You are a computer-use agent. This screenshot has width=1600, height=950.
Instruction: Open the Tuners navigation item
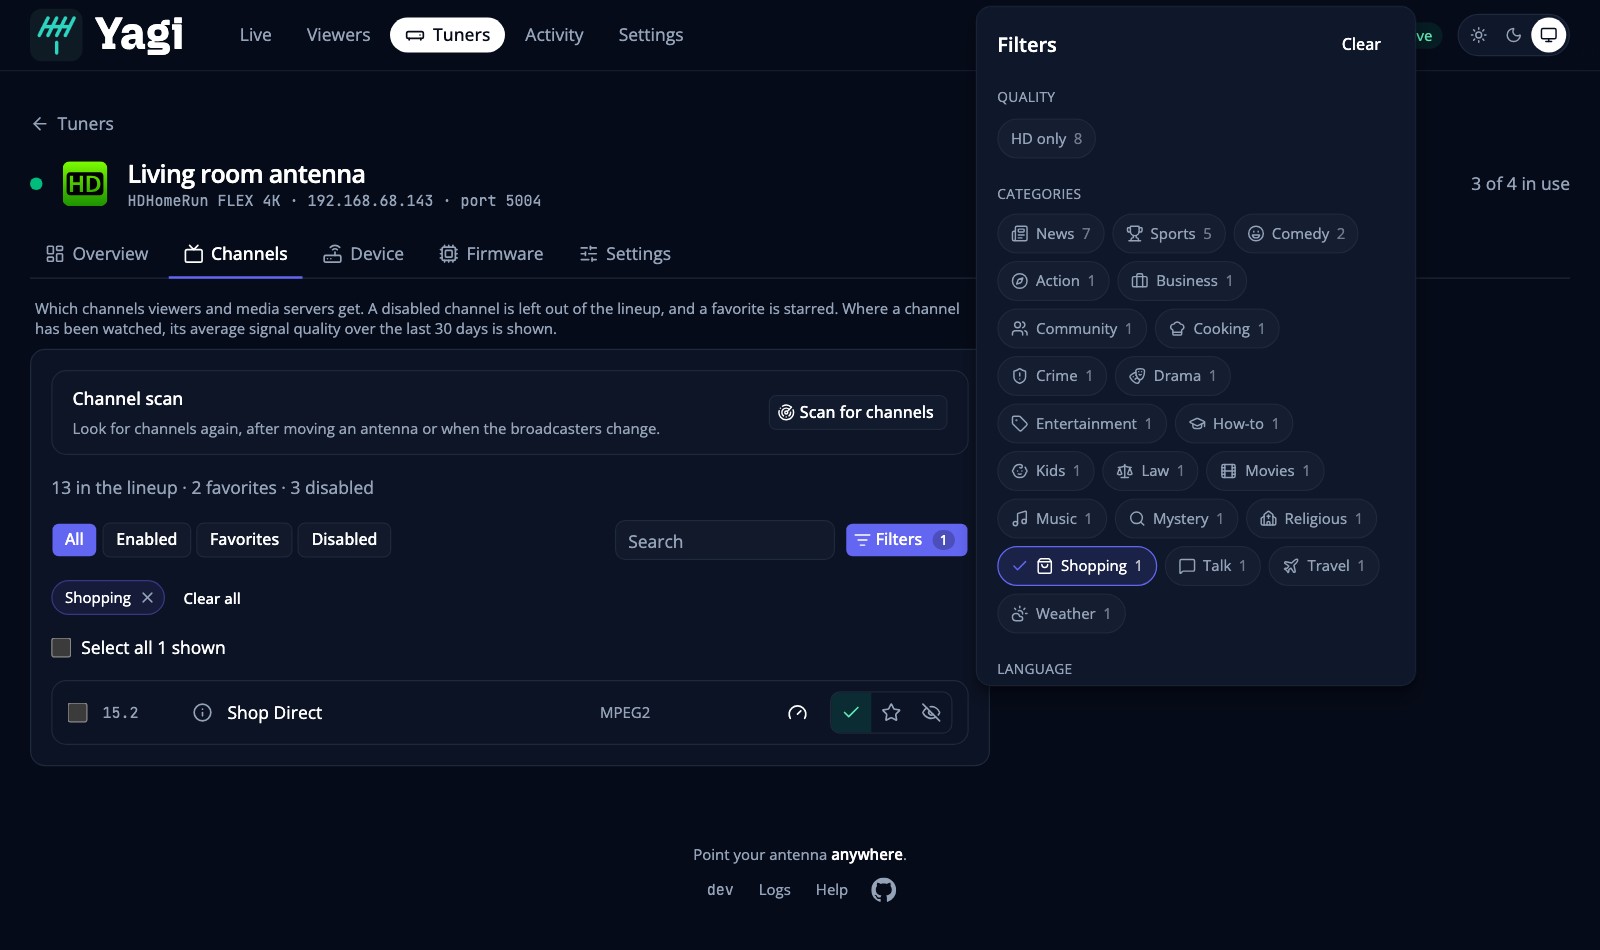[447, 35]
